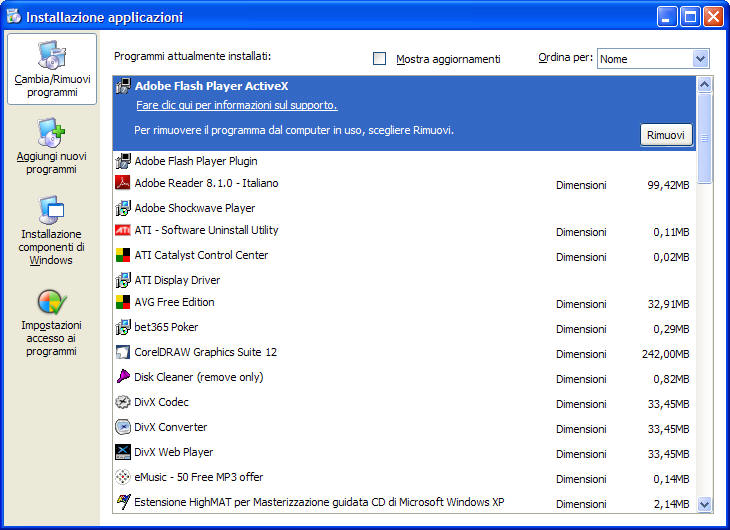Screen dimensions: 730x530
Task: Click the eMusic 50 Free MP3 icon
Action: click(123, 477)
